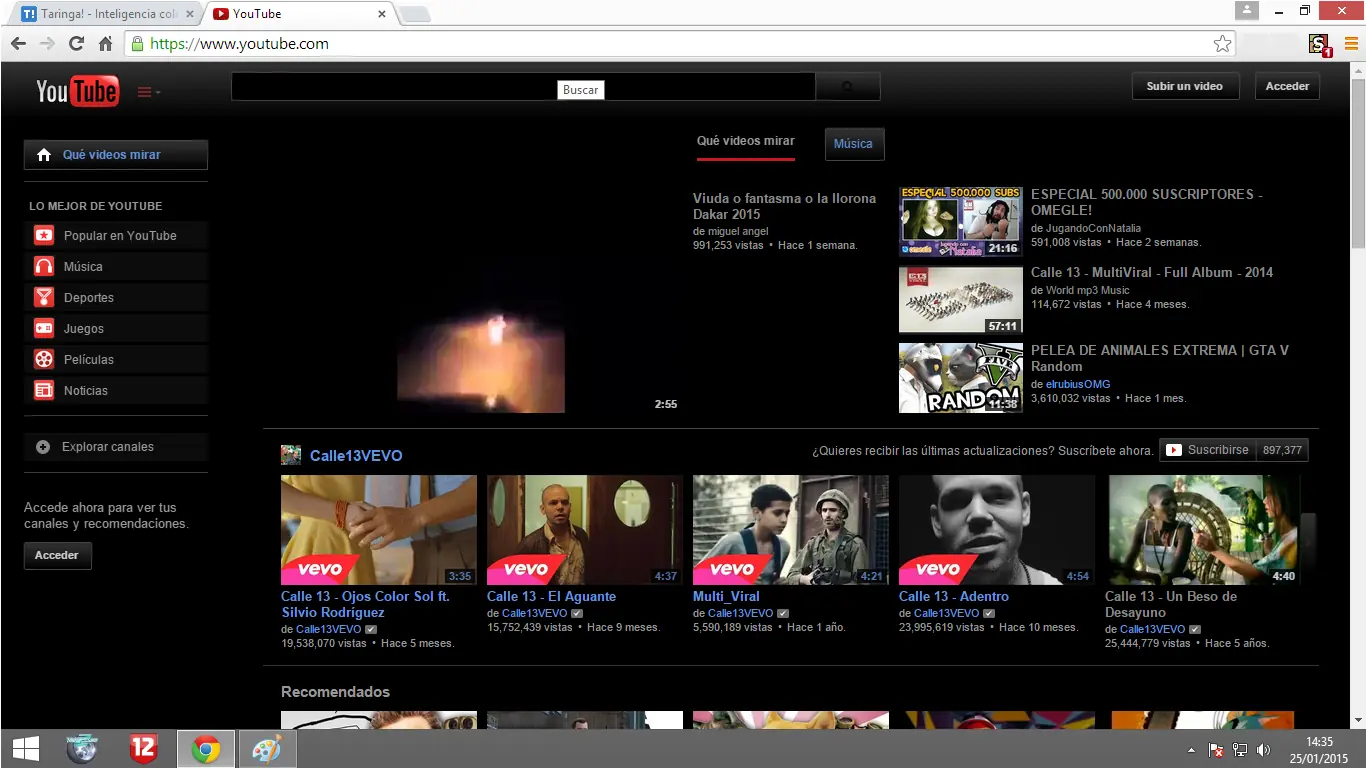Open the MultiViral Full Album video thumbnail
This screenshot has width=1366, height=768.
[960, 299]
